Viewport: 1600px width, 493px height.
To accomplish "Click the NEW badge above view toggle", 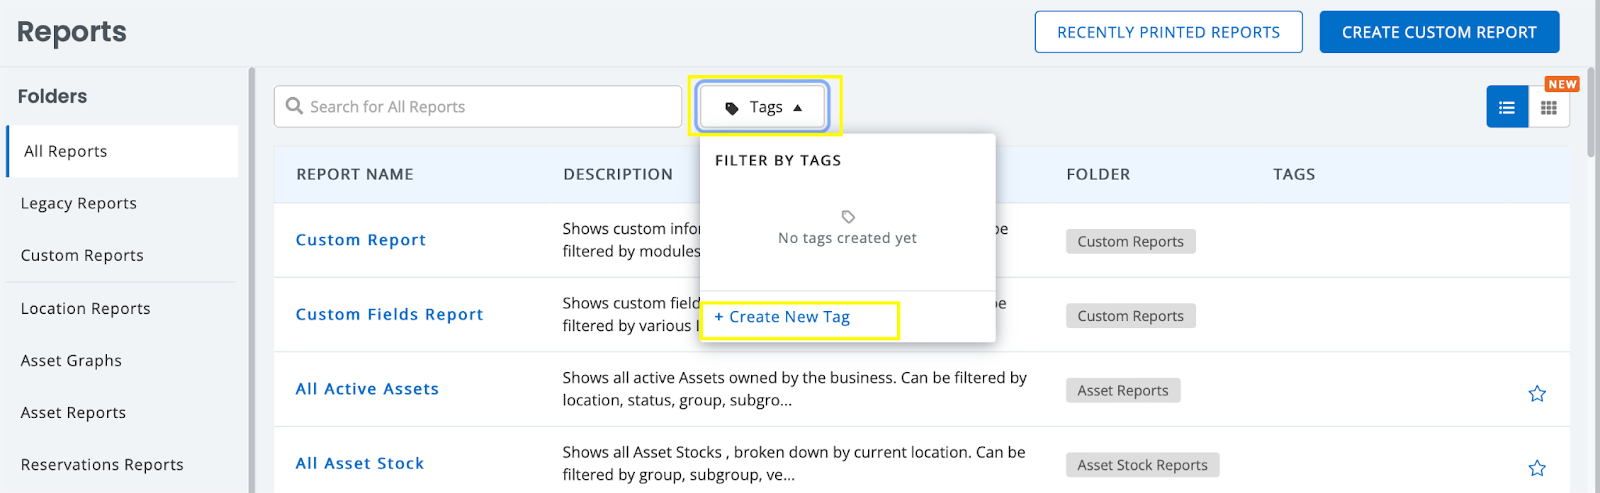I will tap(1562, 84).
